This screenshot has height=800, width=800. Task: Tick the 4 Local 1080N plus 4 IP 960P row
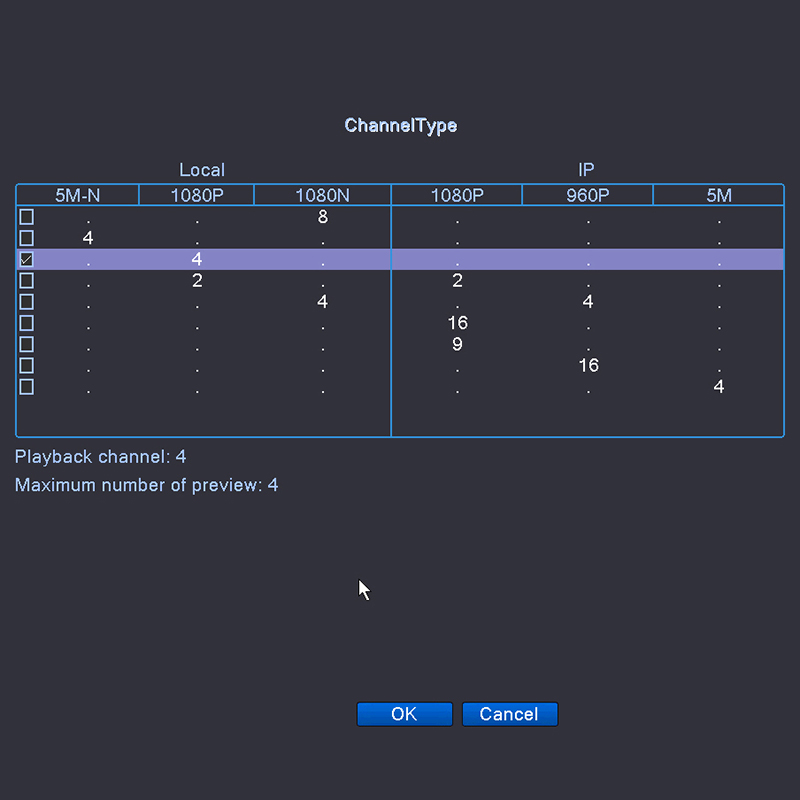(27, 302)
